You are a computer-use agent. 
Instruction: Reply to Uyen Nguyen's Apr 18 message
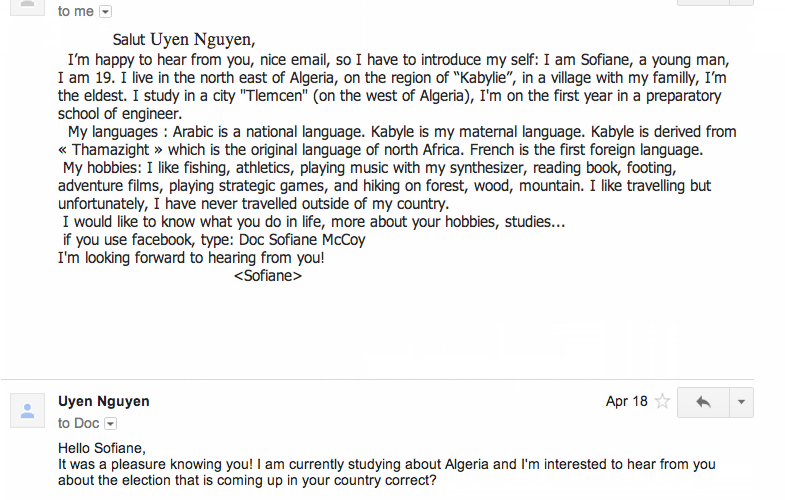tap(703, 402)
